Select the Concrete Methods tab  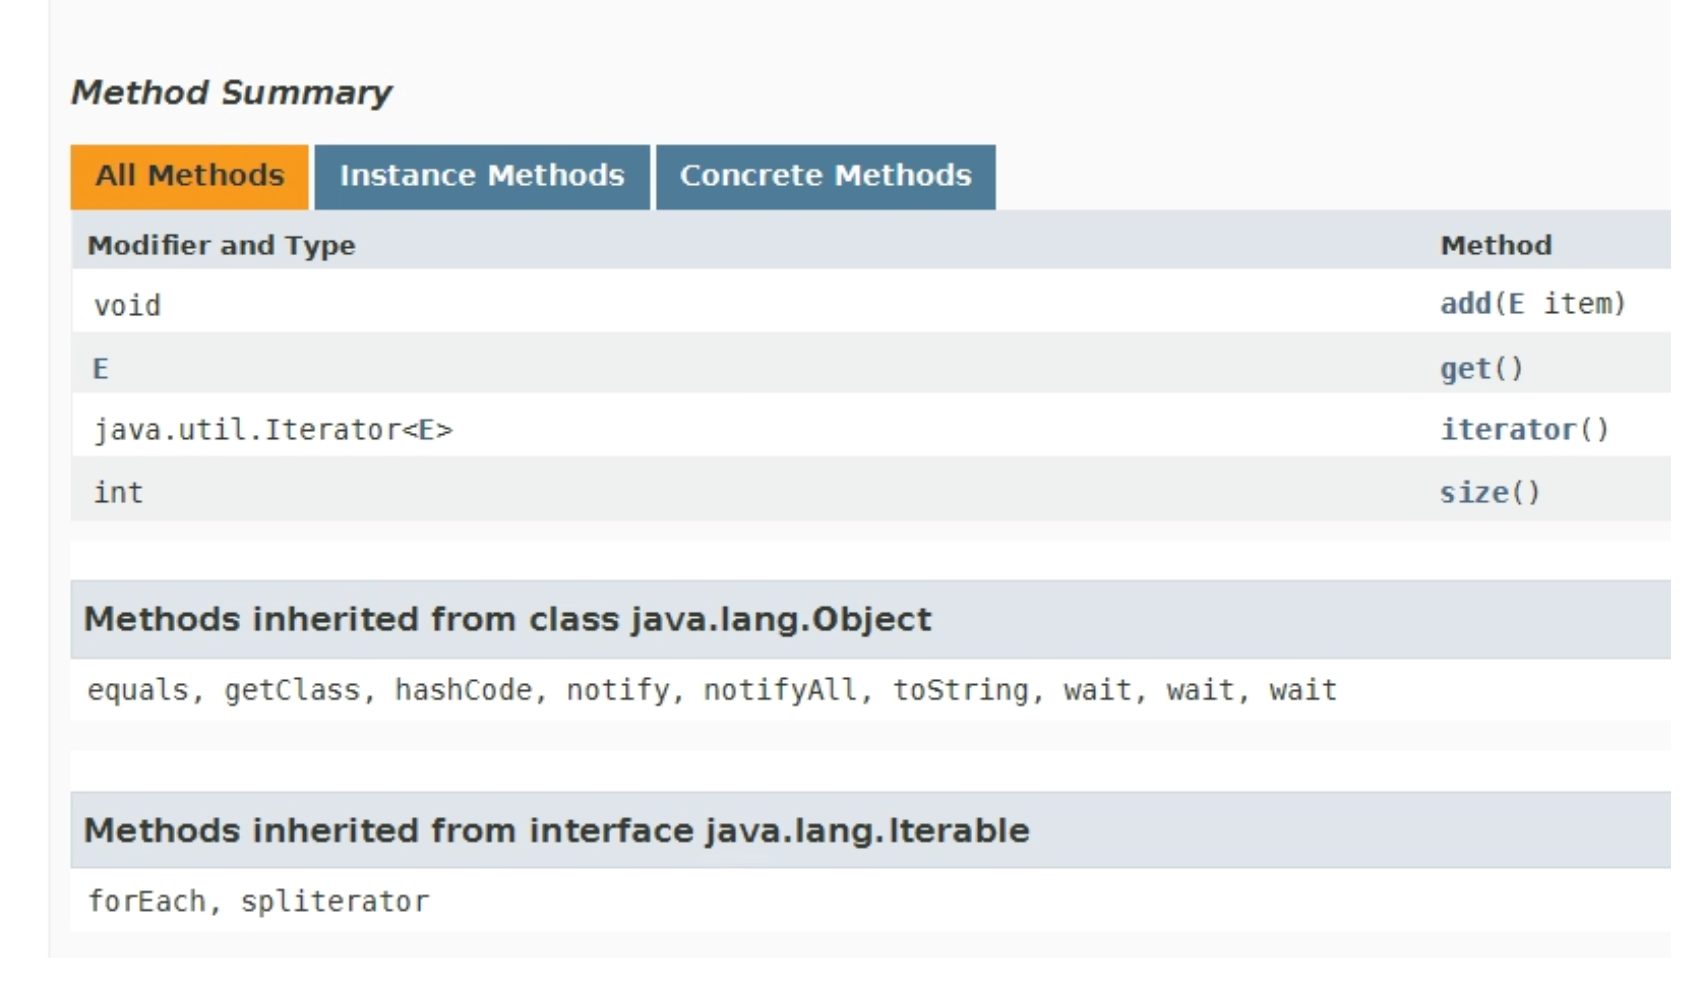(x=825, y=176)
